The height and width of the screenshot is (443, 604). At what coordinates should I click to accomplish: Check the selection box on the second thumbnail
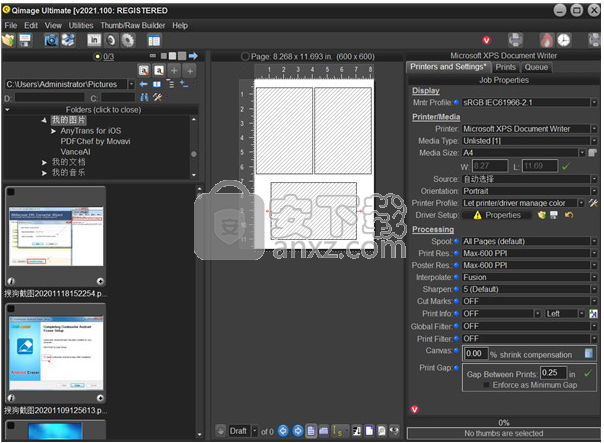[11, 309]
